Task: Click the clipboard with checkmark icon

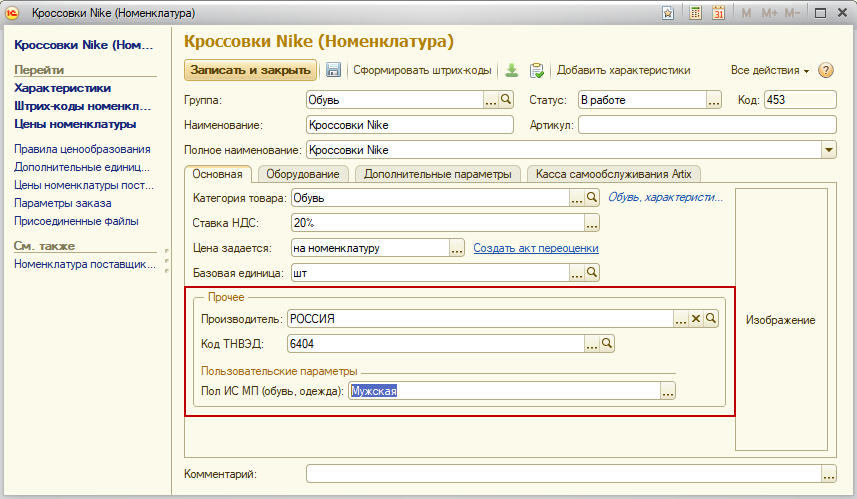Action: [537, 70]
